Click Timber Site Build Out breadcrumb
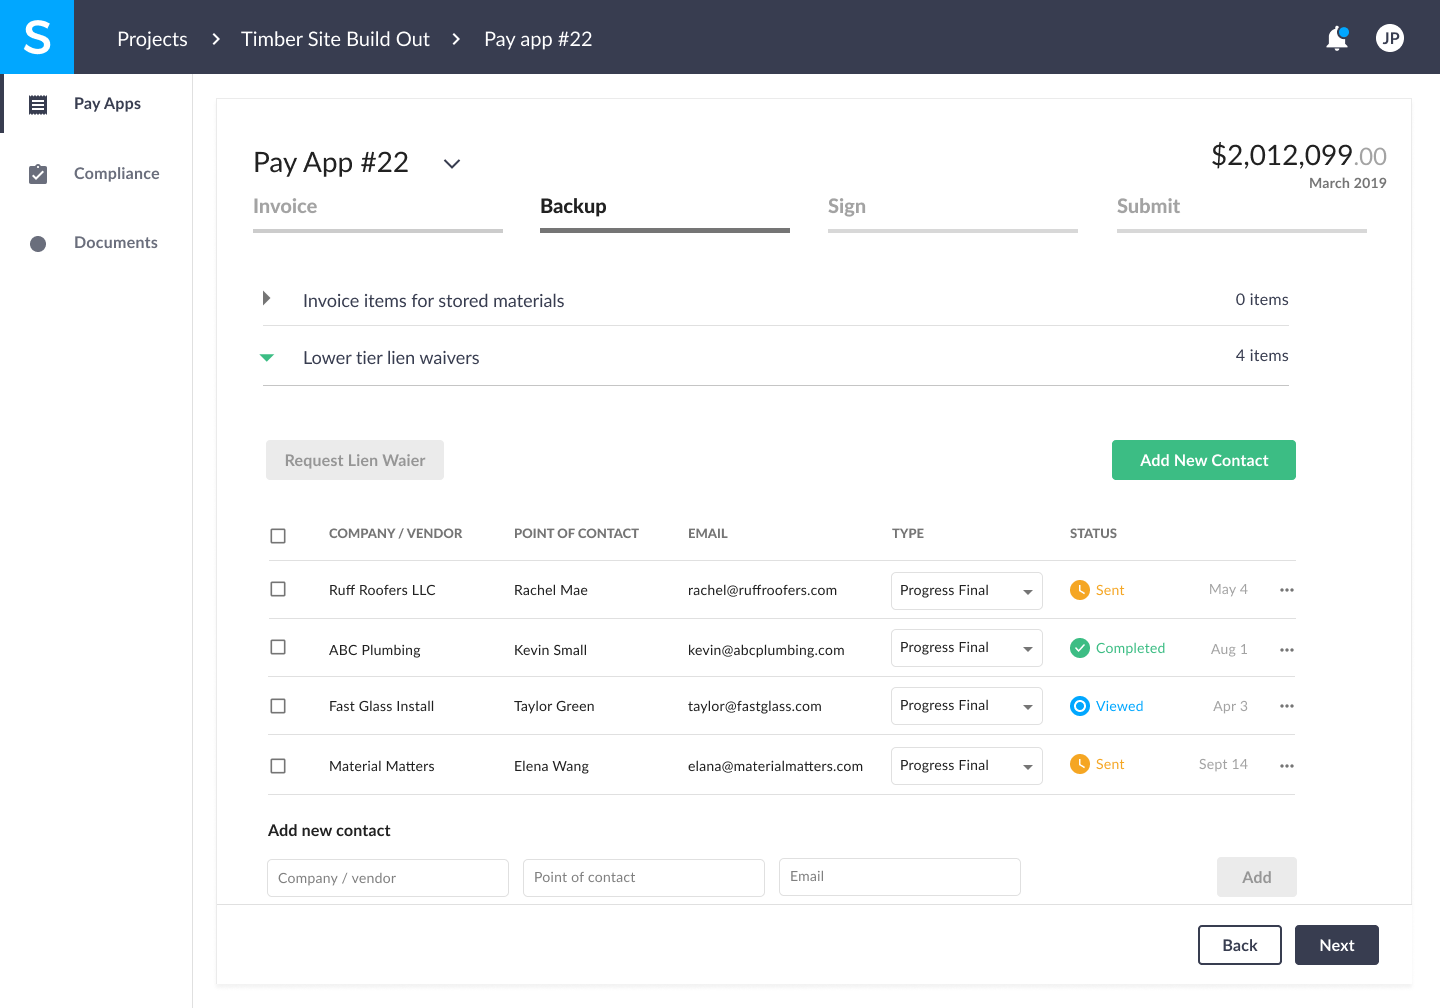1440x1008 pixels. [x=335, y=39]
